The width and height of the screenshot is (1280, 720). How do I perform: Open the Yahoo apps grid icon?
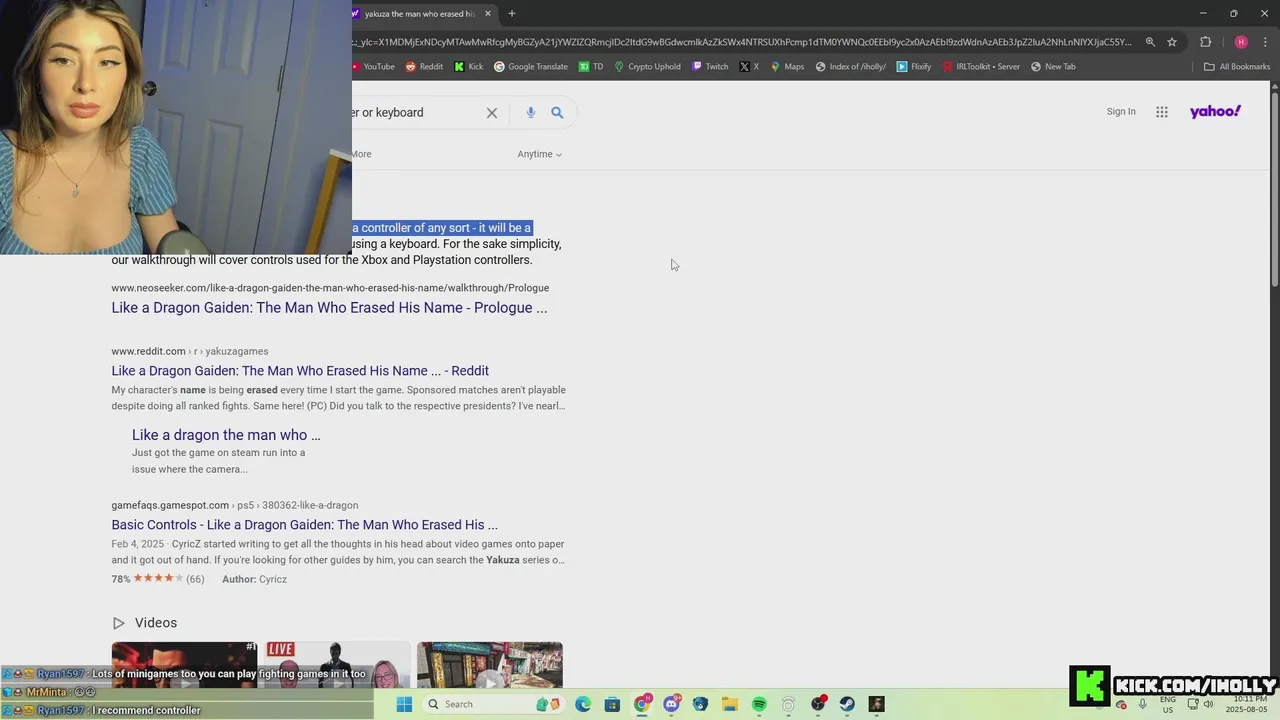tap(1162, 112)
